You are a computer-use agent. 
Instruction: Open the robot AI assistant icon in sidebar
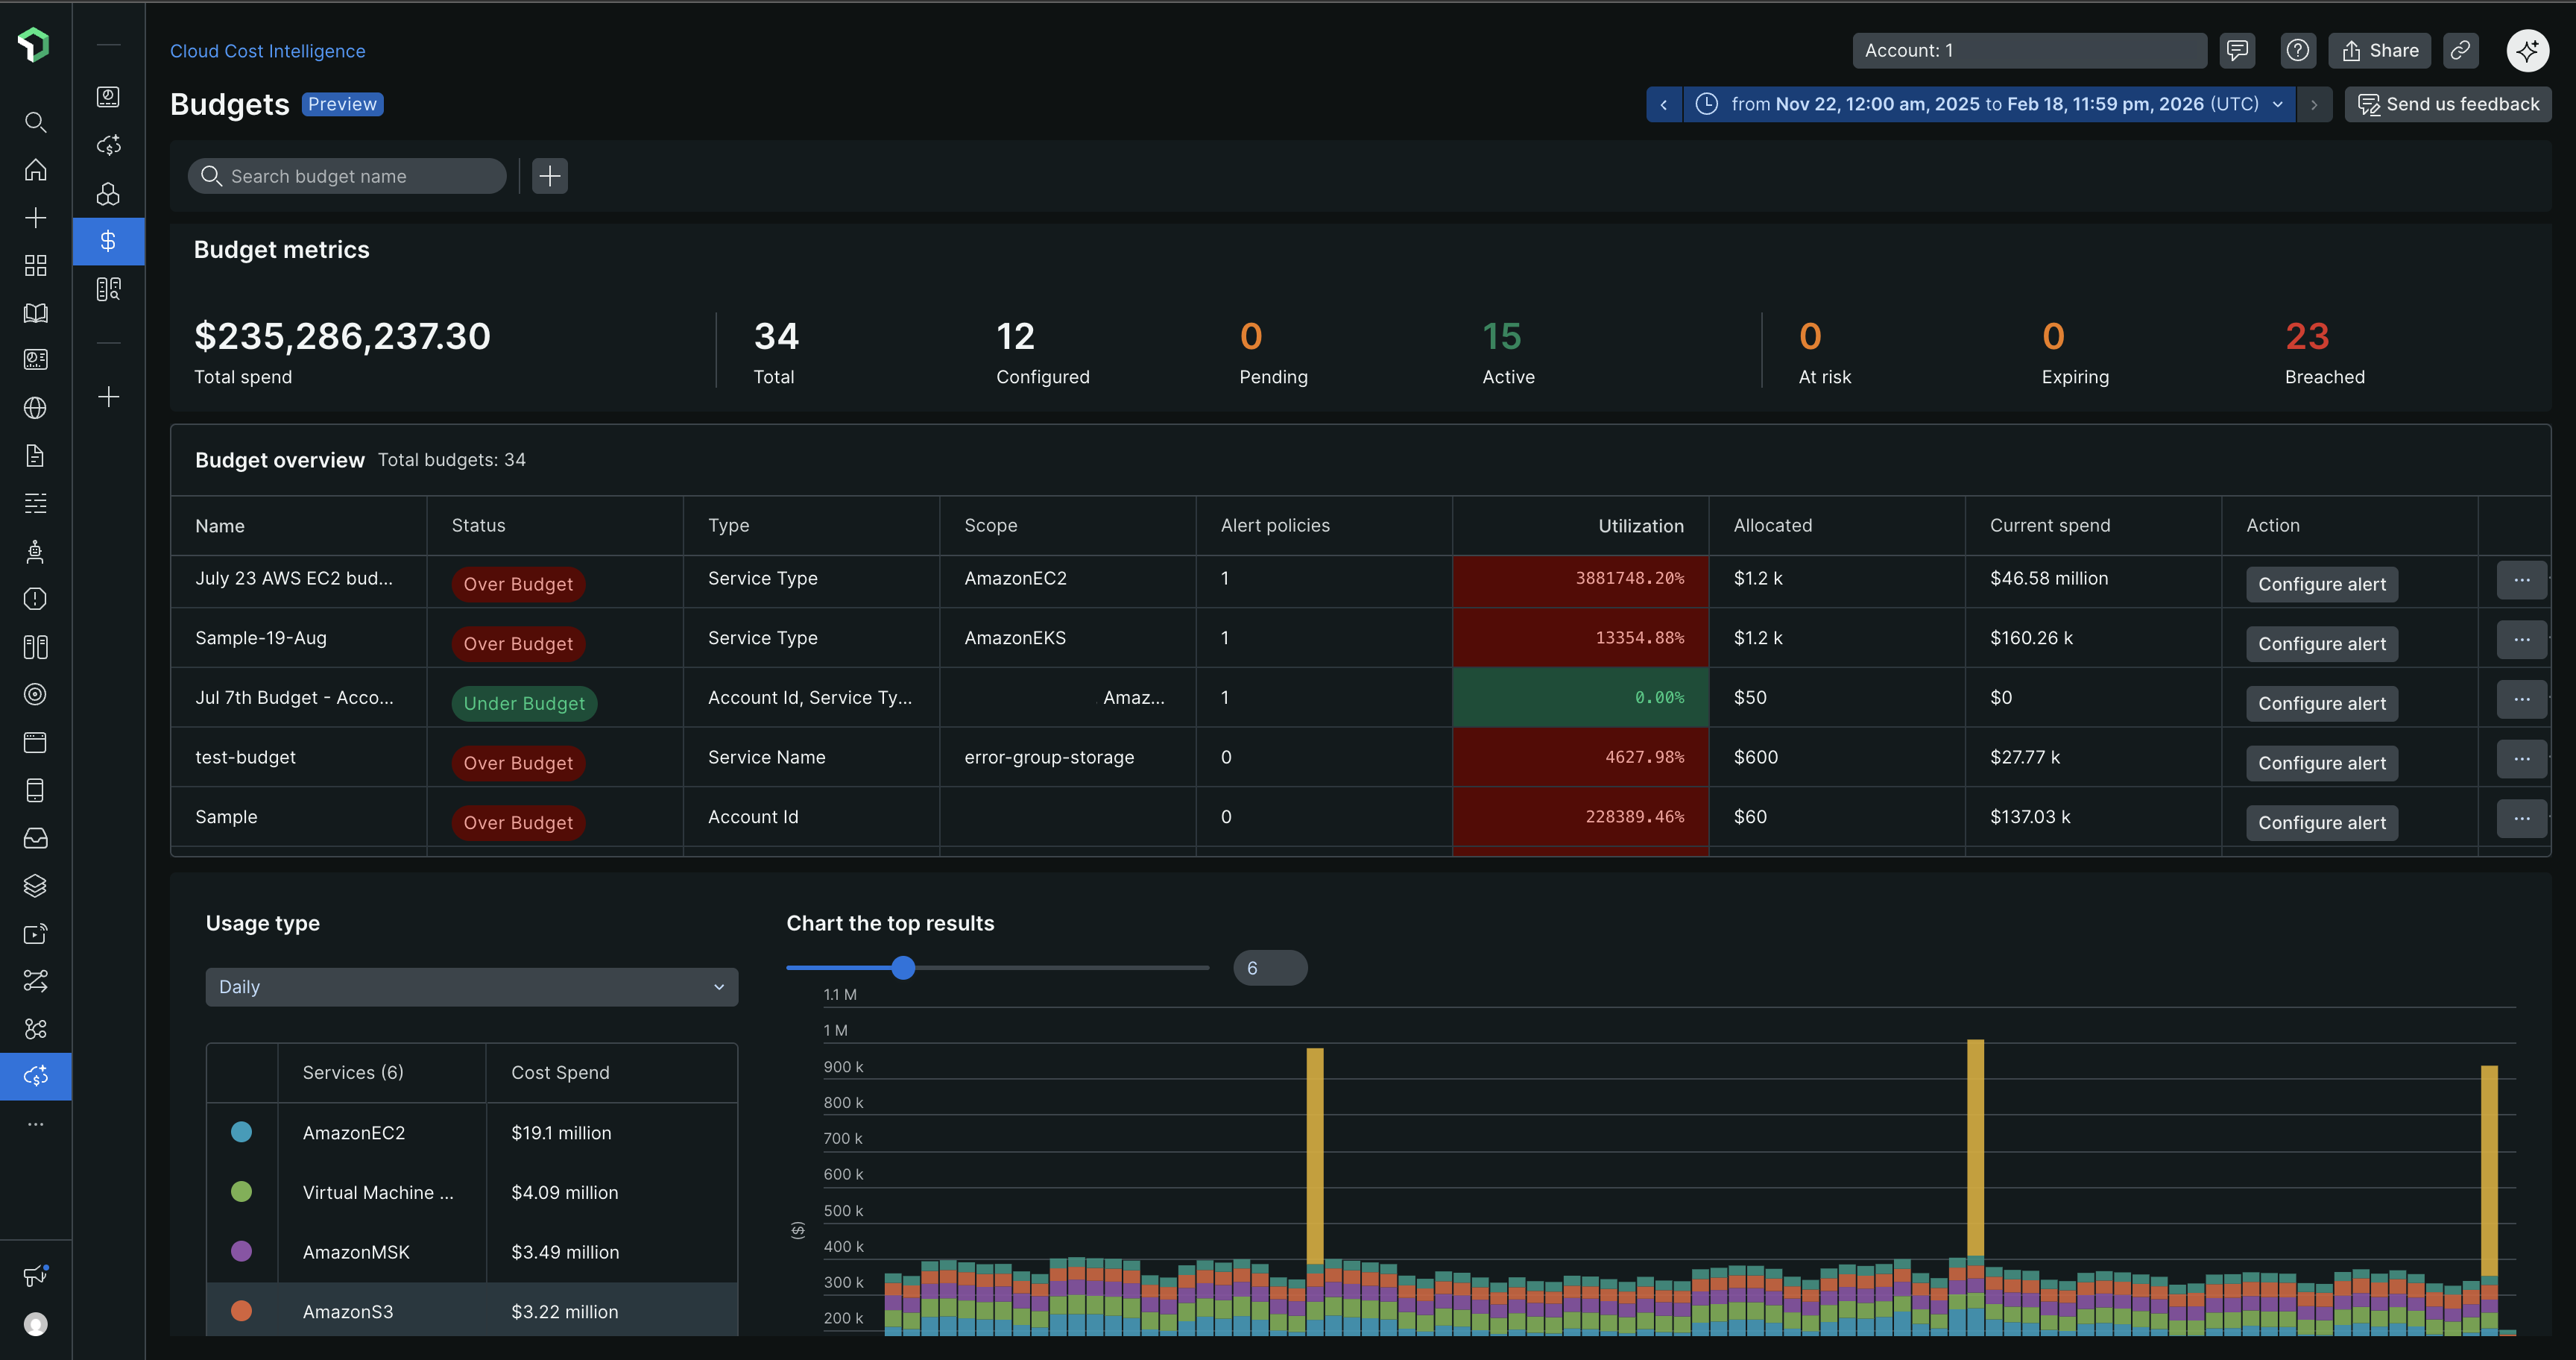click(35, 551)
